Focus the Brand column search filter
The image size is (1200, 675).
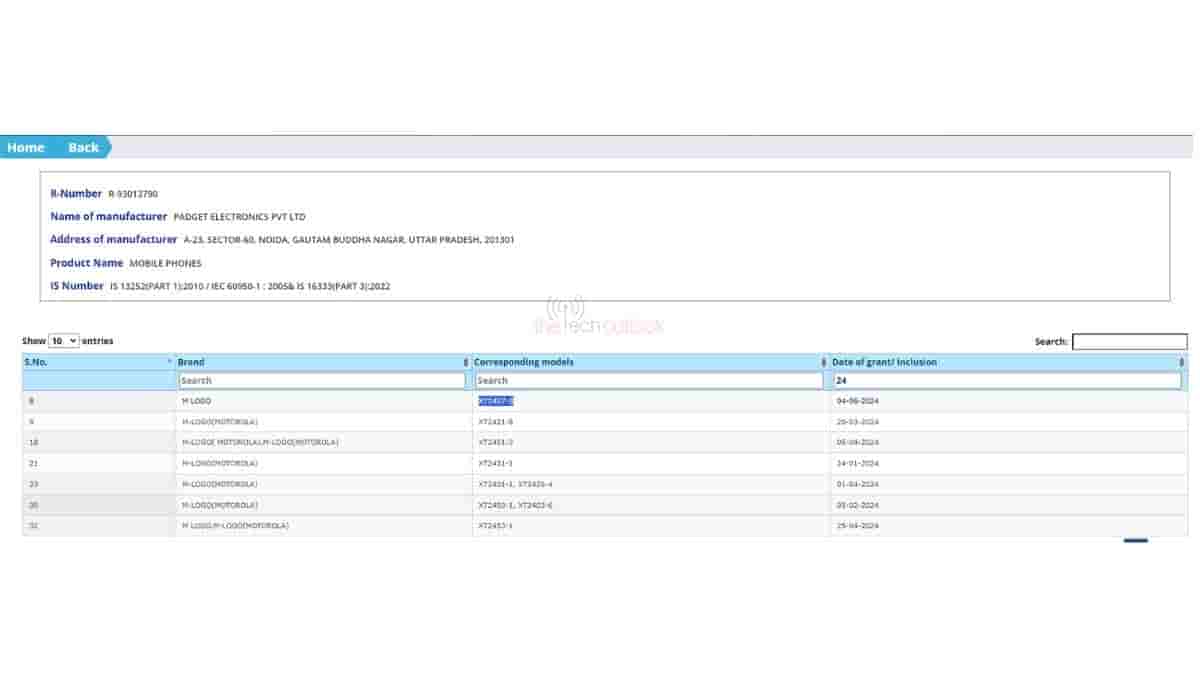pyautogui.click(x=321, y=381)
